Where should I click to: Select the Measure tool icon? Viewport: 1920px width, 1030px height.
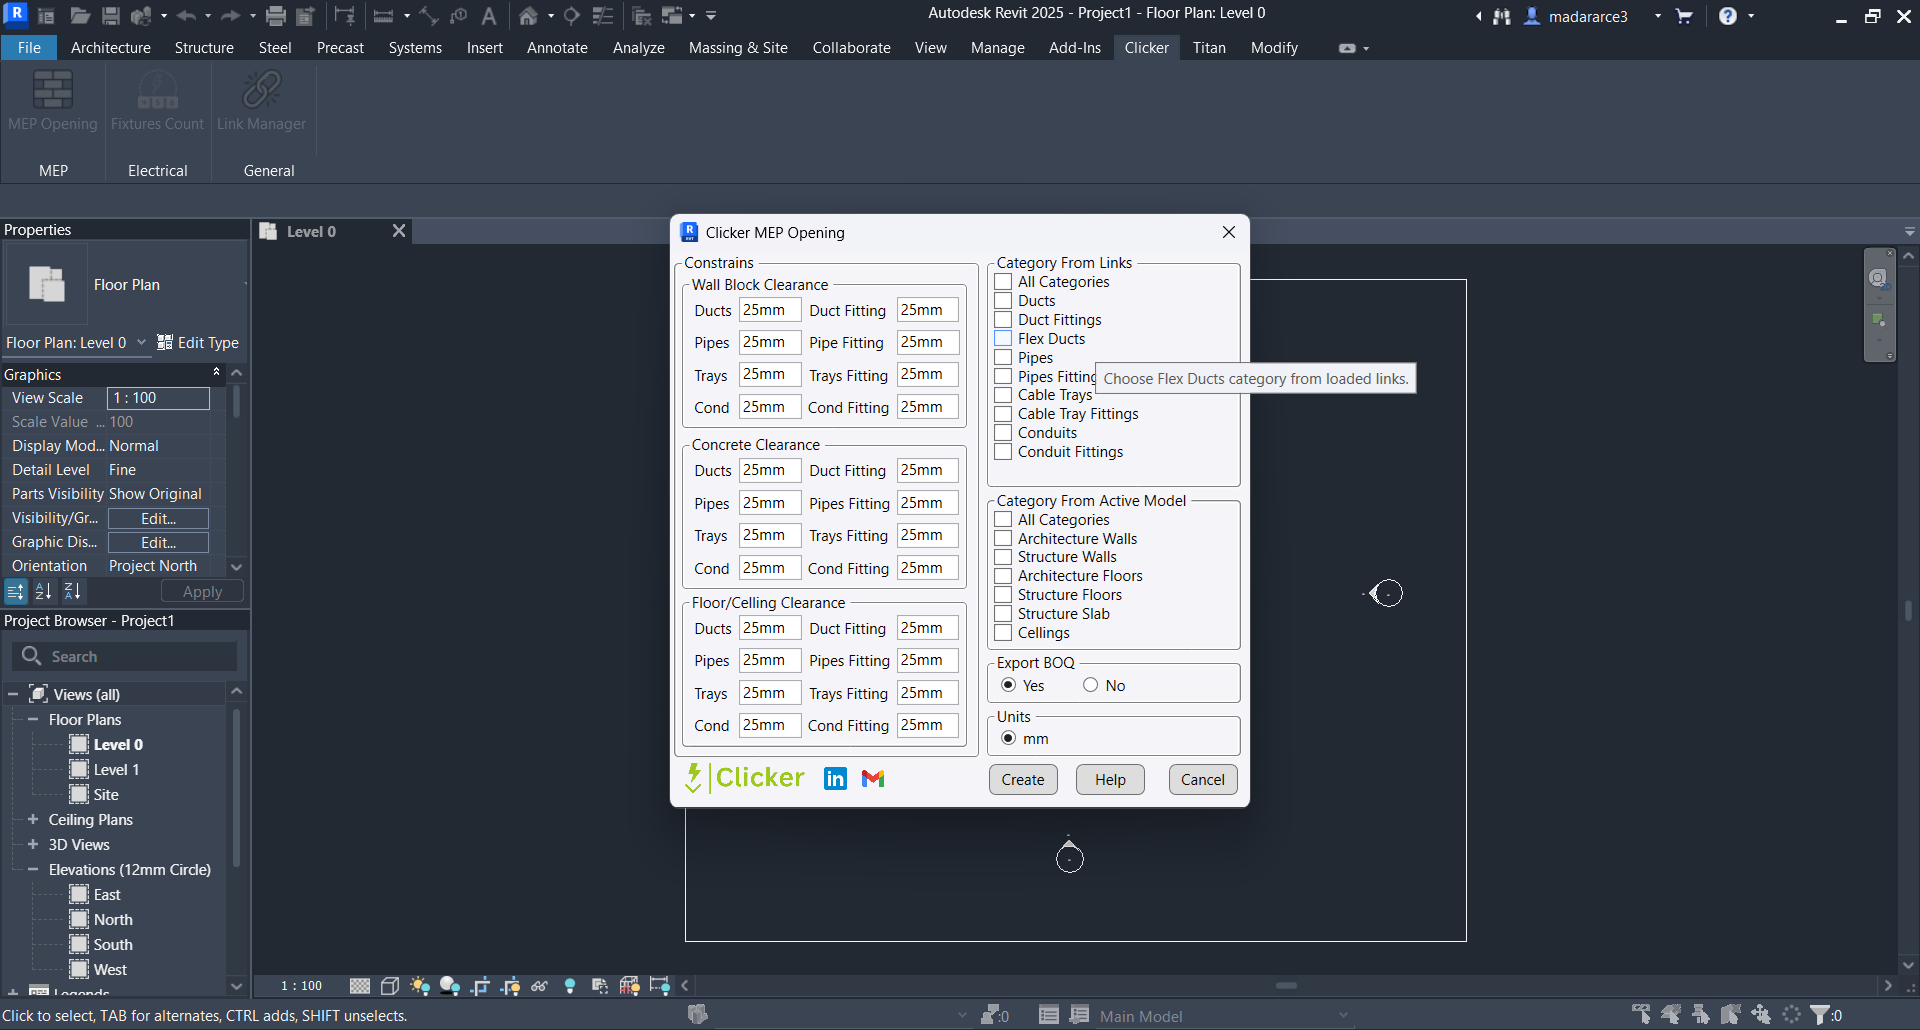tap(383, 16)
